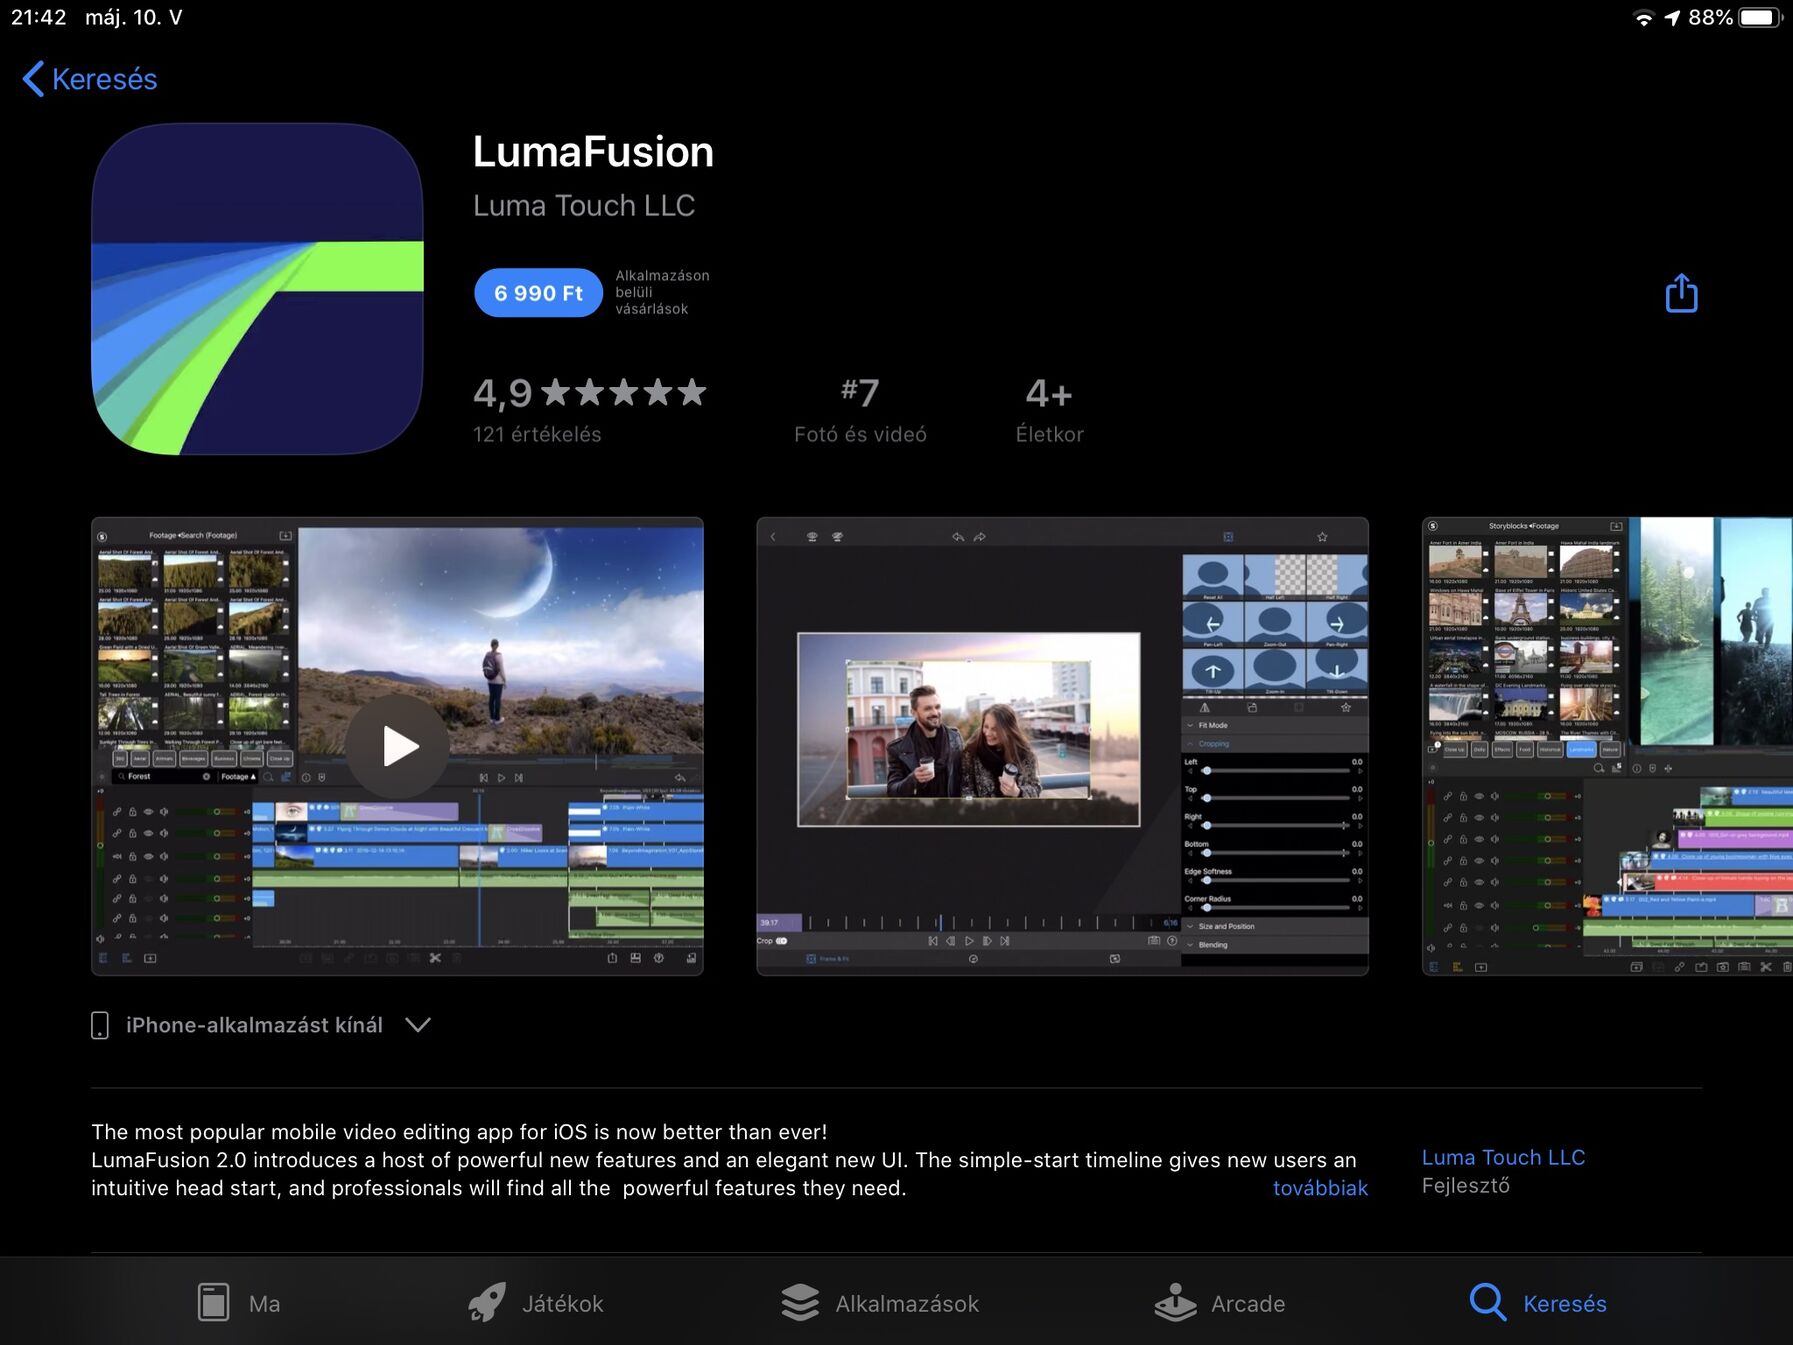
Task: Switch to the Ma tab
Action: pyautogui.click(x=238, y=1303)
